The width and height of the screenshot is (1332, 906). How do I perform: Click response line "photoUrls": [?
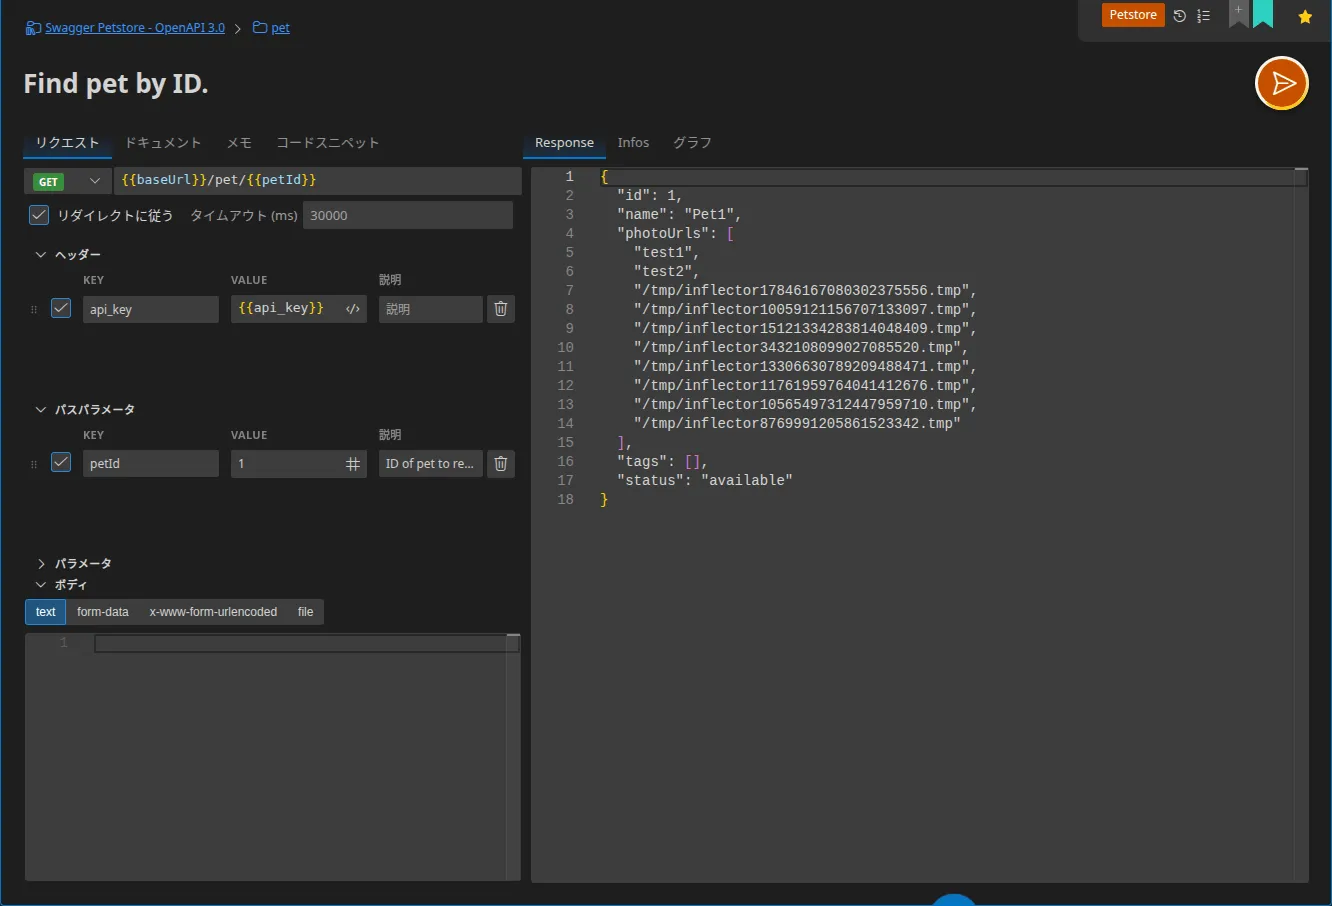[676, 234]
